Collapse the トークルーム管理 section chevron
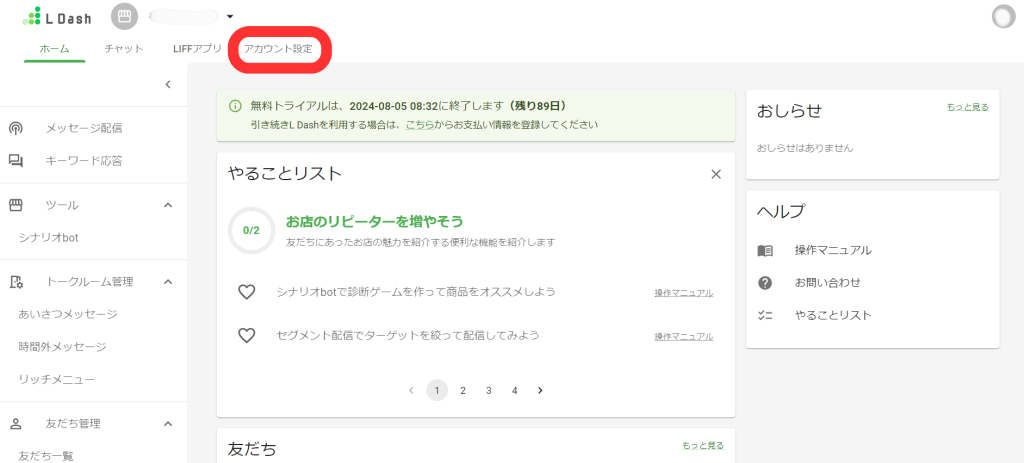The height and width of the screenshot is (463, 1024). coord(168,281)
